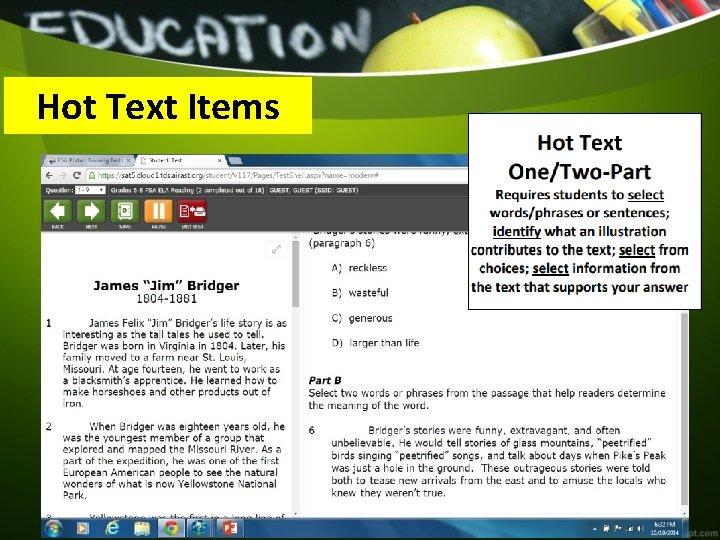Click the dates 1804-1881 under the title
Screen dimensions: 720x540
point(167,299)
